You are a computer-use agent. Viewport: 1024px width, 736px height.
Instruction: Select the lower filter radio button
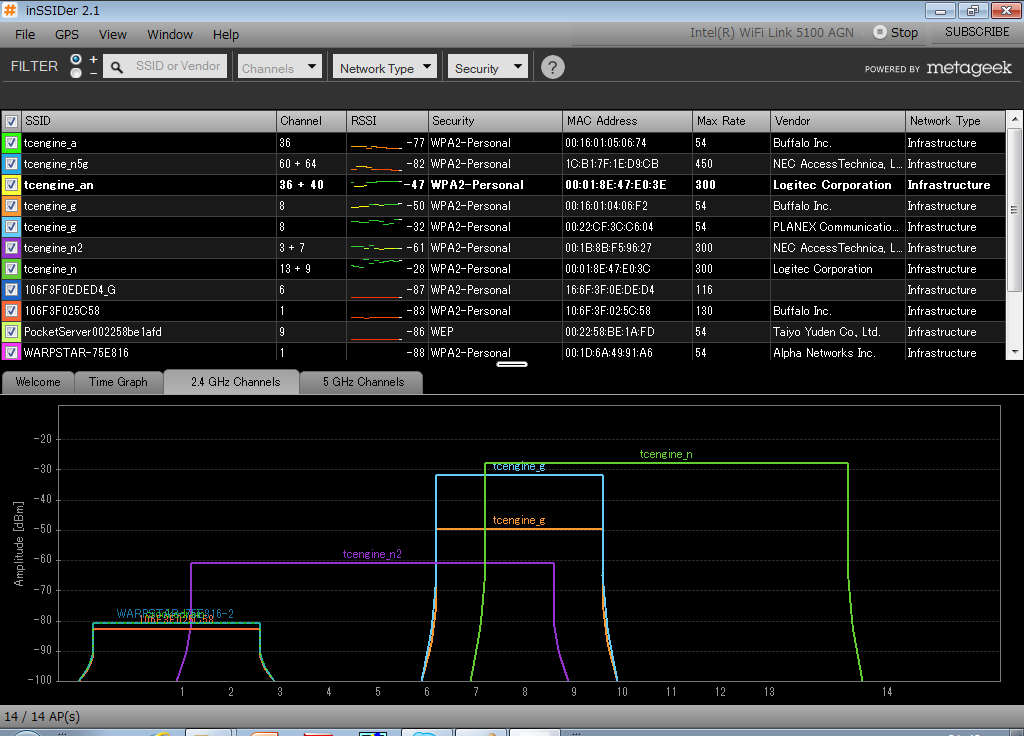76,72
